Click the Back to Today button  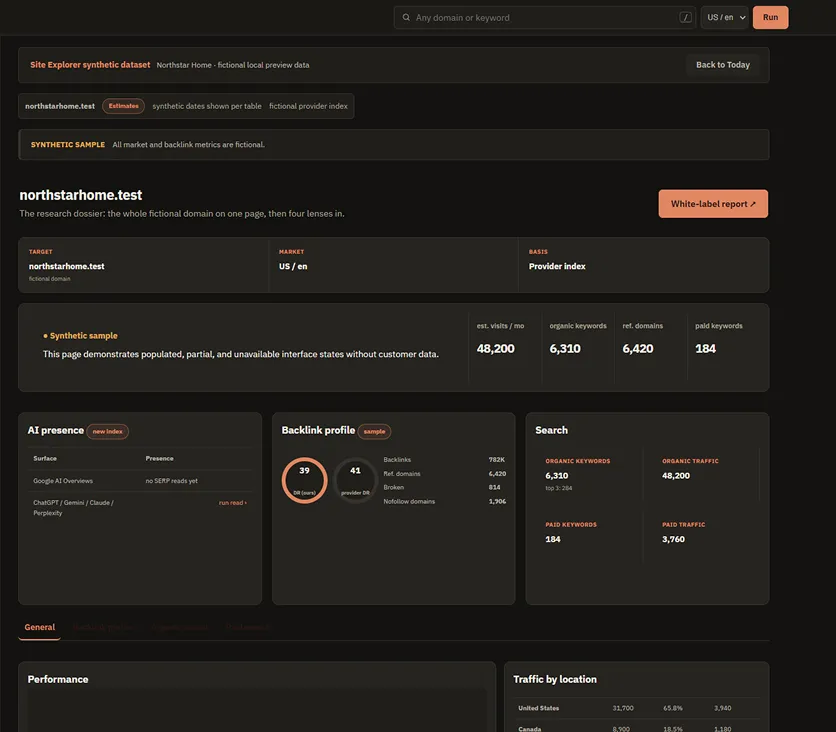tap(722, 65)
